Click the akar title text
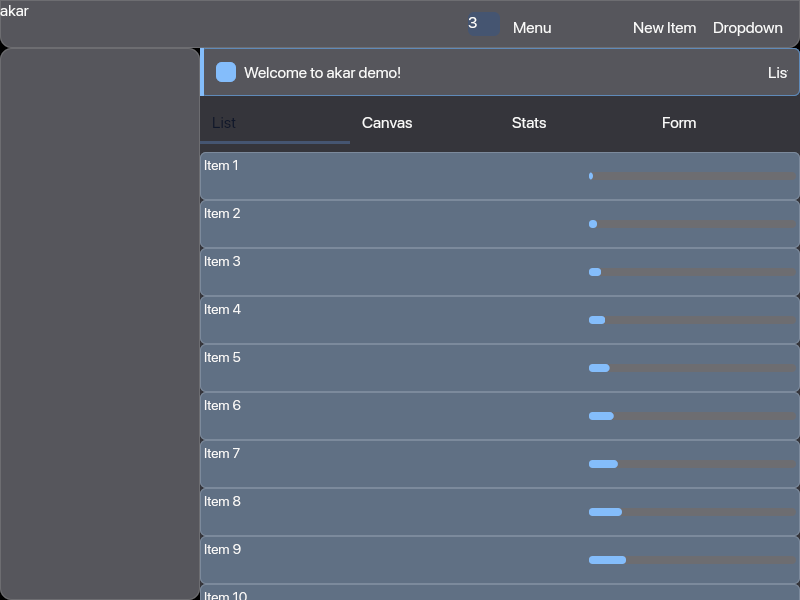Screen dimensions: 800x600 [x=14, y=11]
